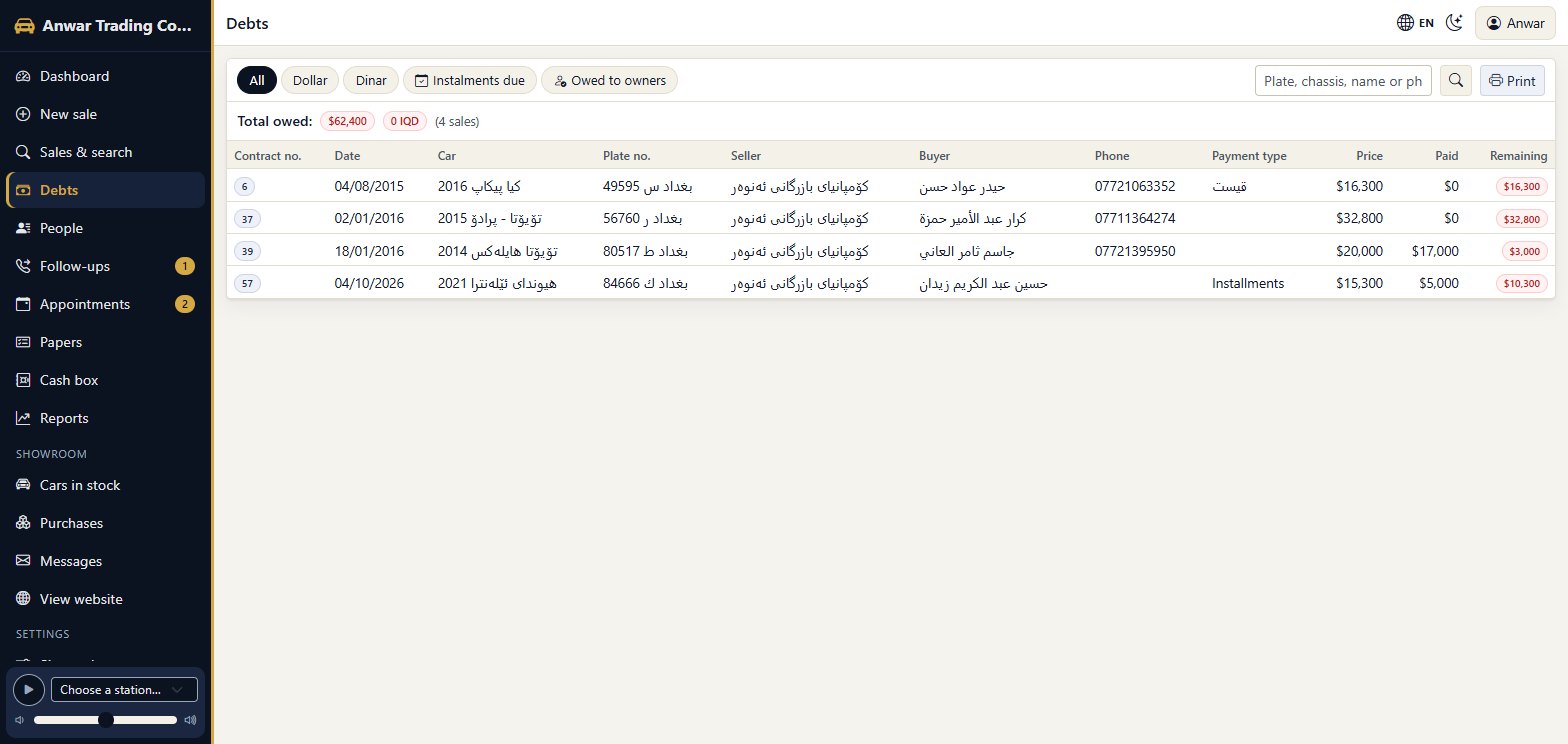Click the Date column header

347,156
